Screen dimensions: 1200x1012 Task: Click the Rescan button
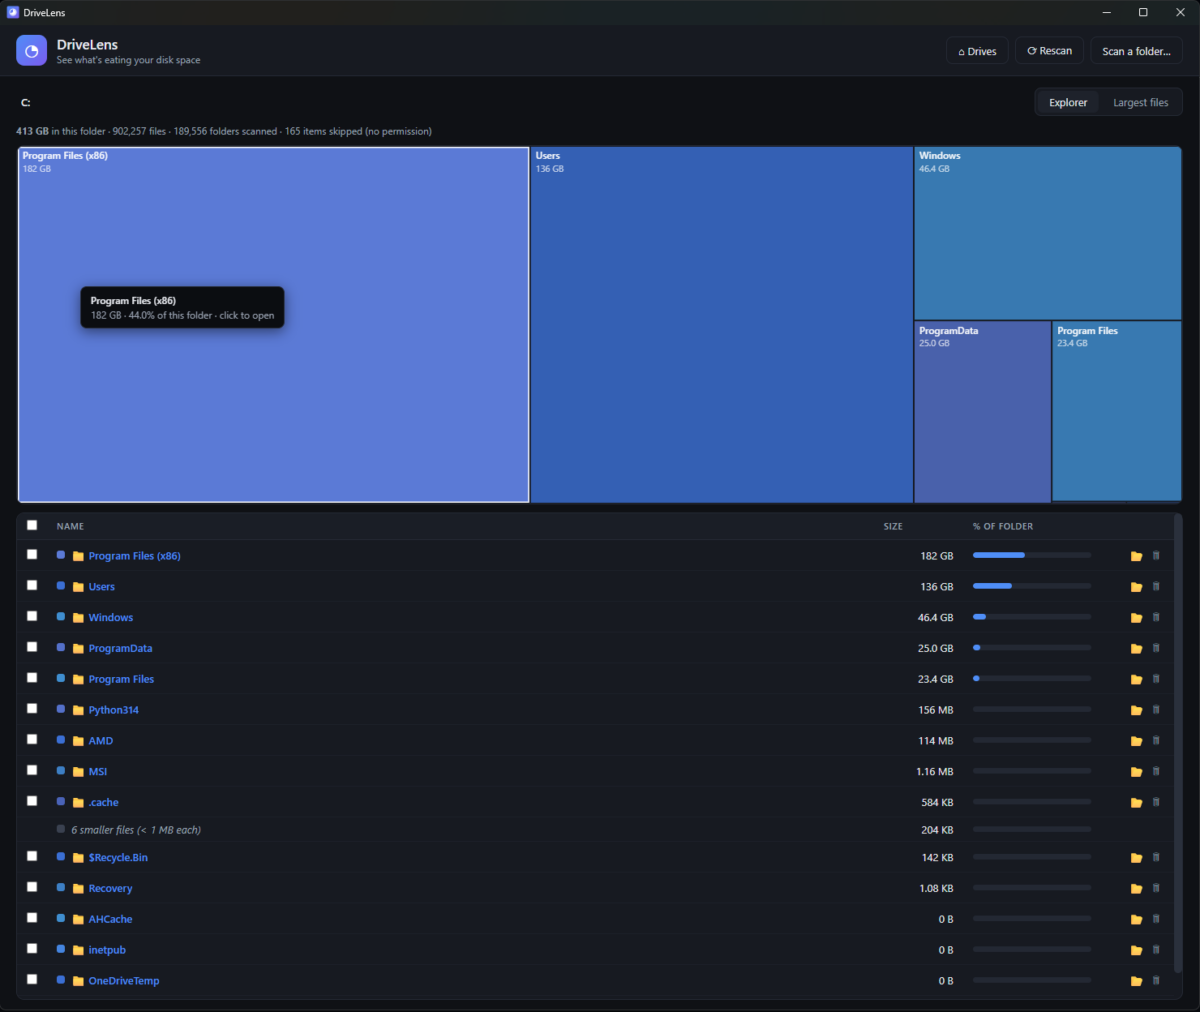1049,51
